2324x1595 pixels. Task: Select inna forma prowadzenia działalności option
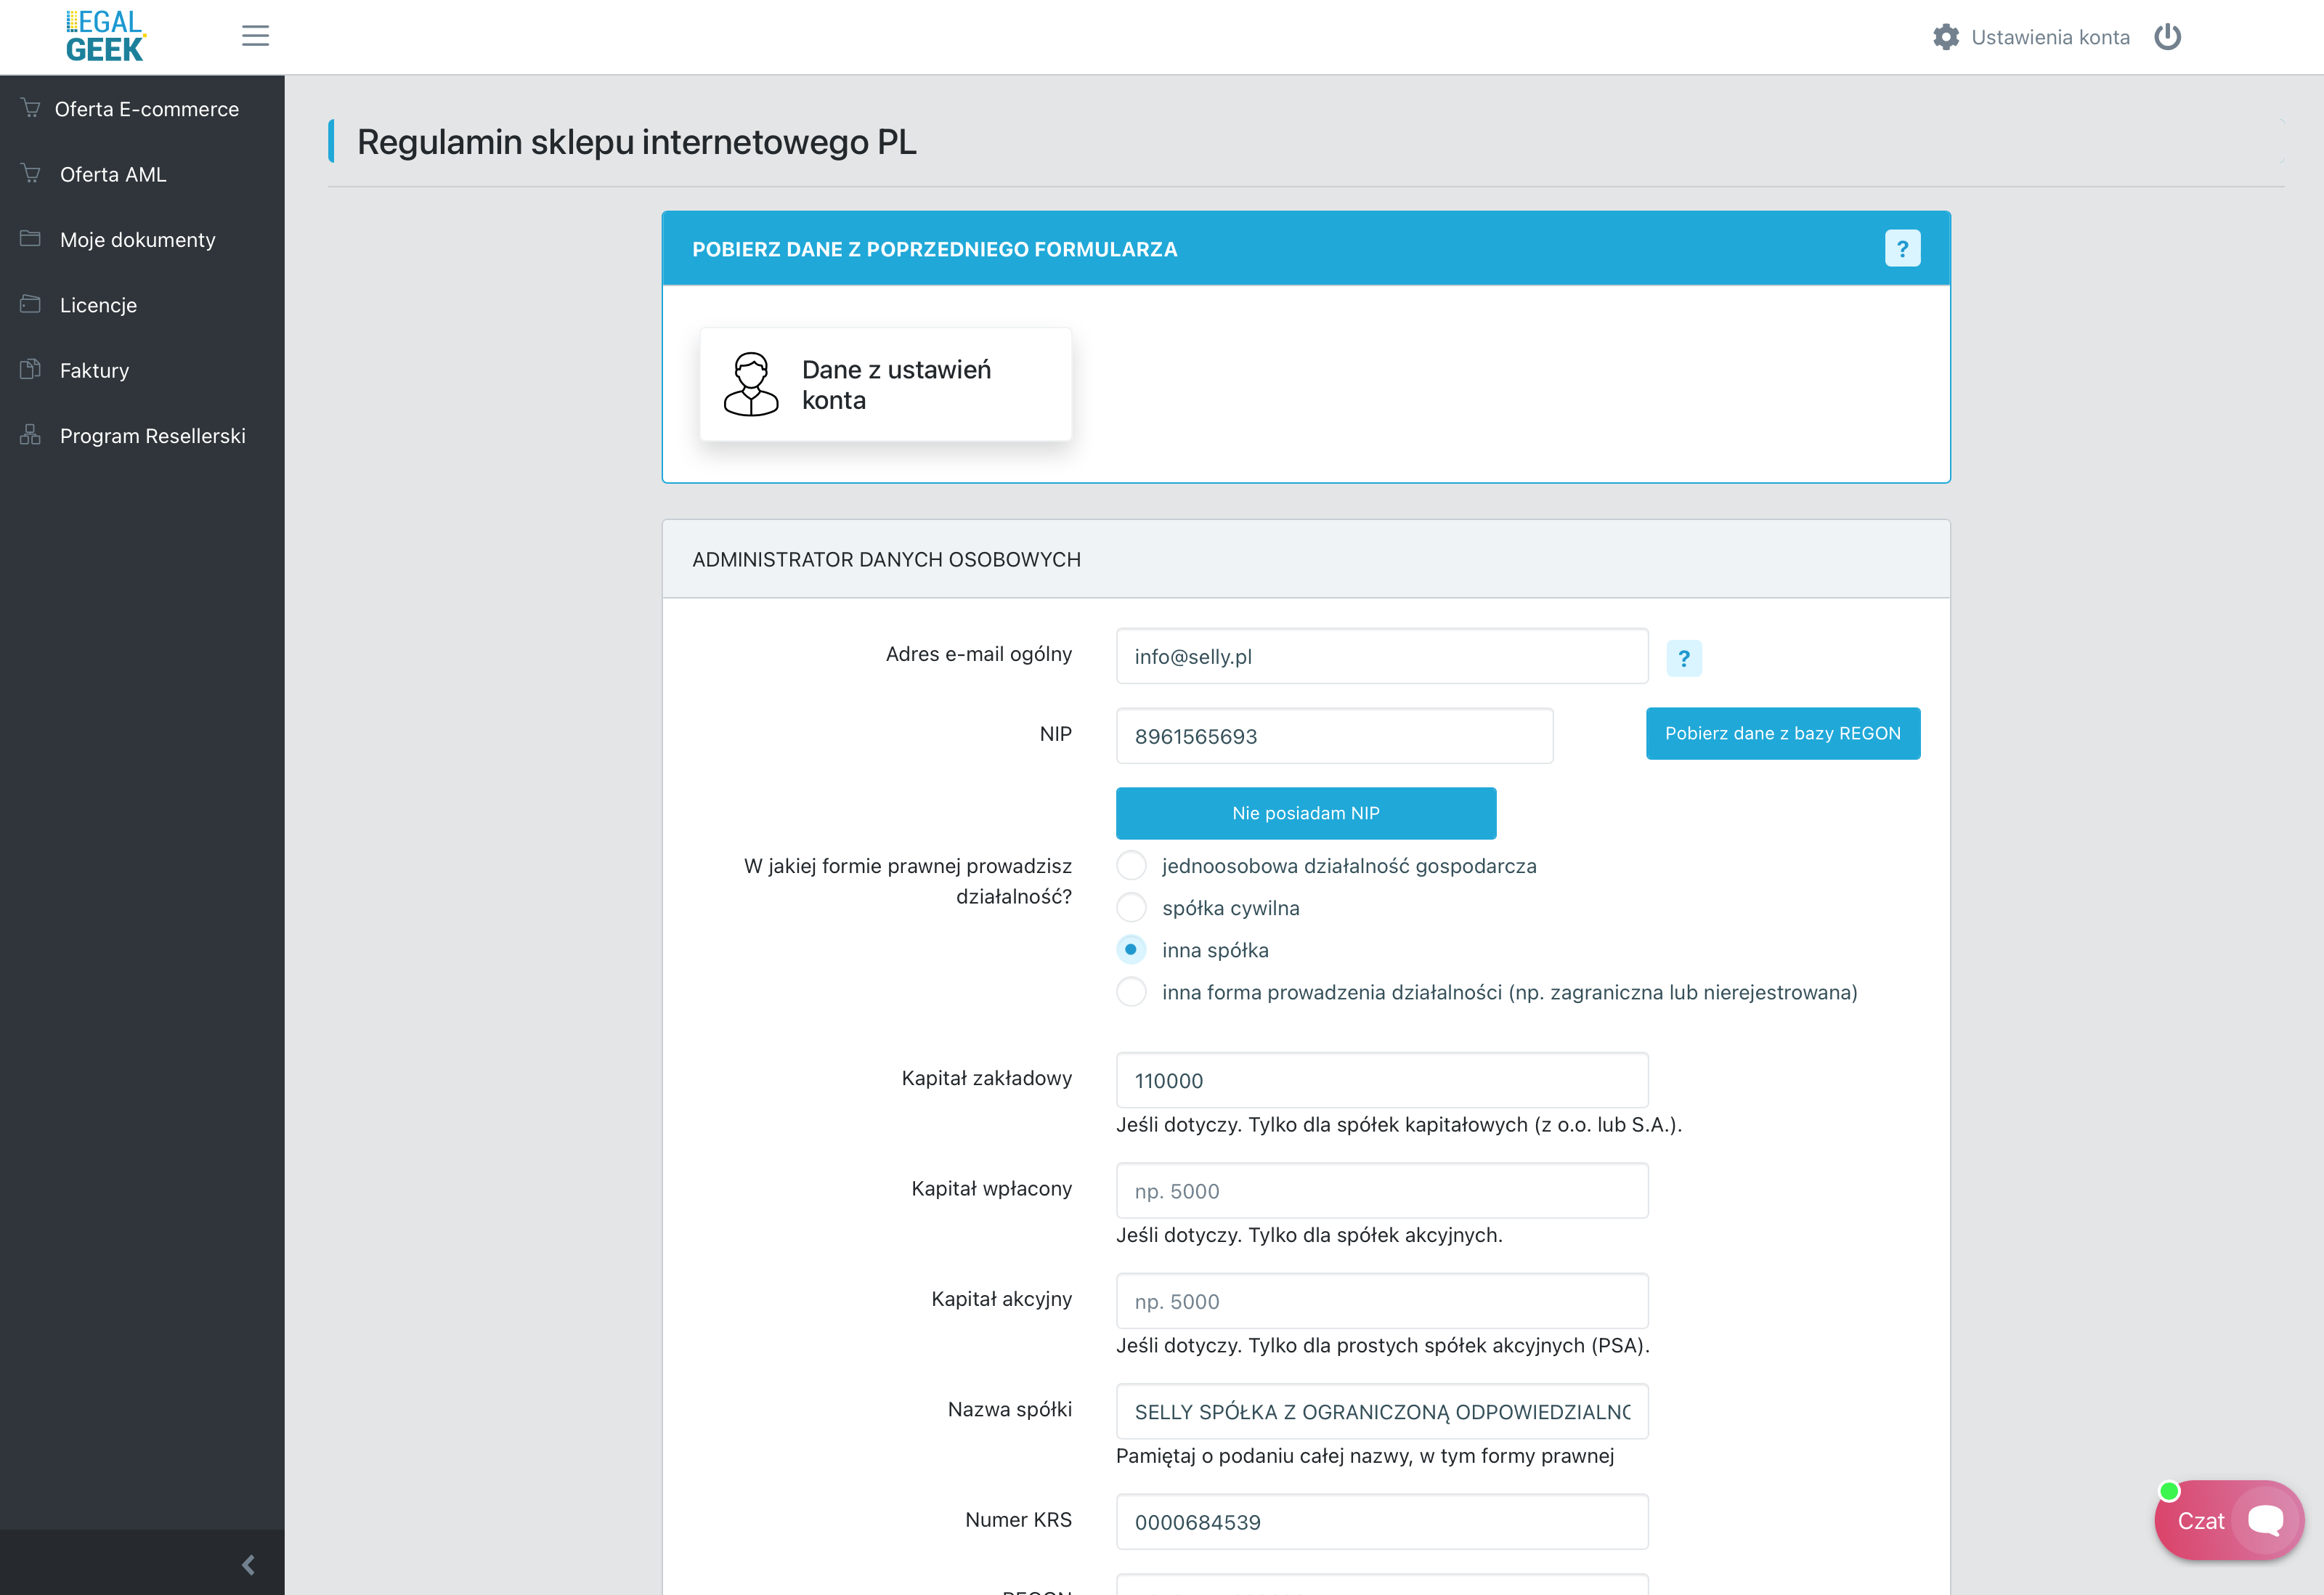1131,992
